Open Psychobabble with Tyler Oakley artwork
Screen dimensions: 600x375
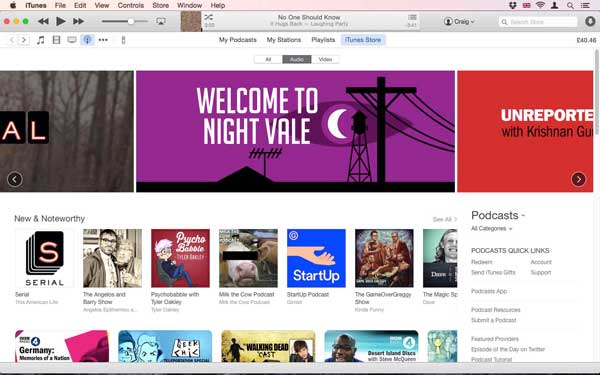pos(180,258)
